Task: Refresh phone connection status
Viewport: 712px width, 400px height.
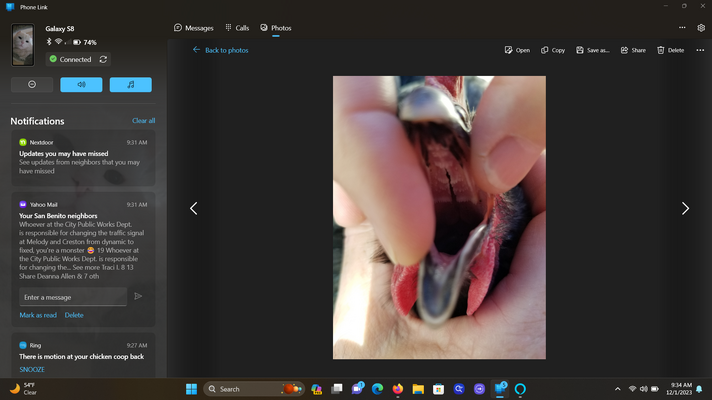Action: click(x=103, y=59)
